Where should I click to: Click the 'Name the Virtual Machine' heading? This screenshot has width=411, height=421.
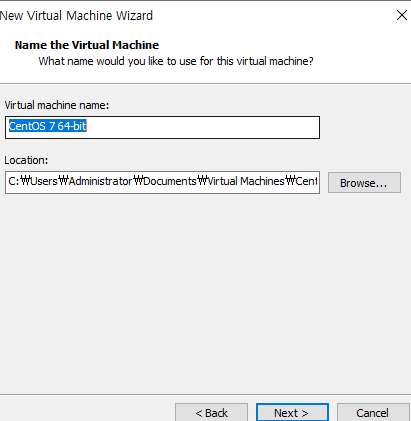[87, 45]
